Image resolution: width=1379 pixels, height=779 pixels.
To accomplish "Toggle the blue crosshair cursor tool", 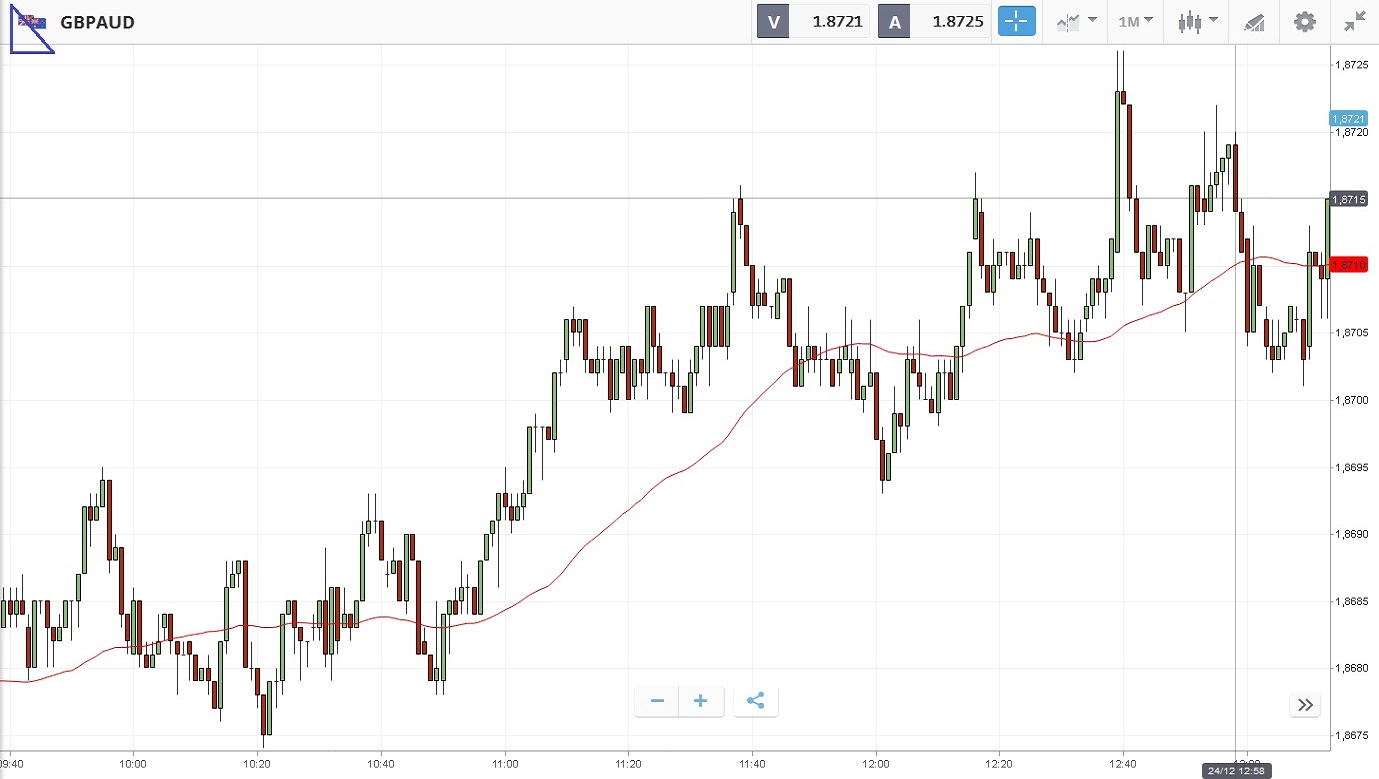I will click(x=1016, y=21).
